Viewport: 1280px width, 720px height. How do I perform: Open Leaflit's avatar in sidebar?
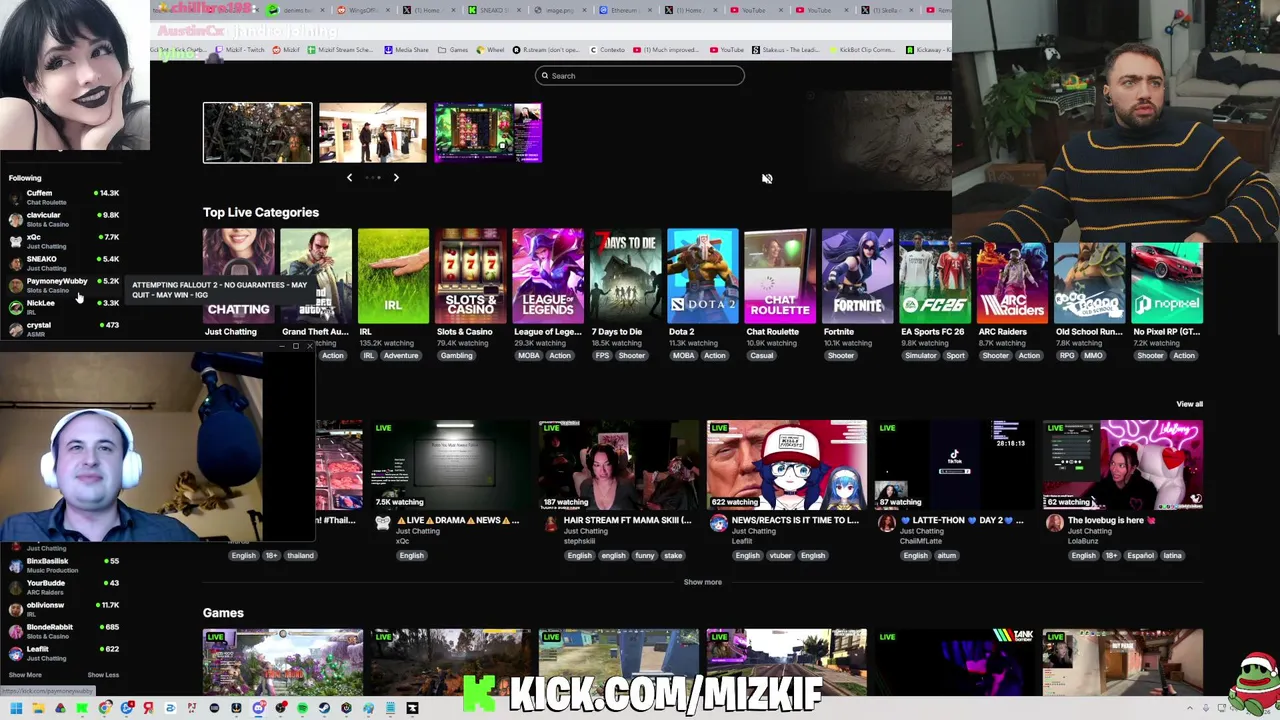click(15, 653)
